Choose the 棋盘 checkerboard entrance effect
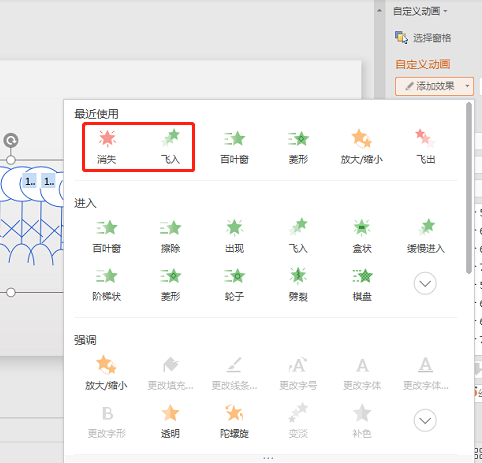Viewport: 482px width, 463px height. 362,284
